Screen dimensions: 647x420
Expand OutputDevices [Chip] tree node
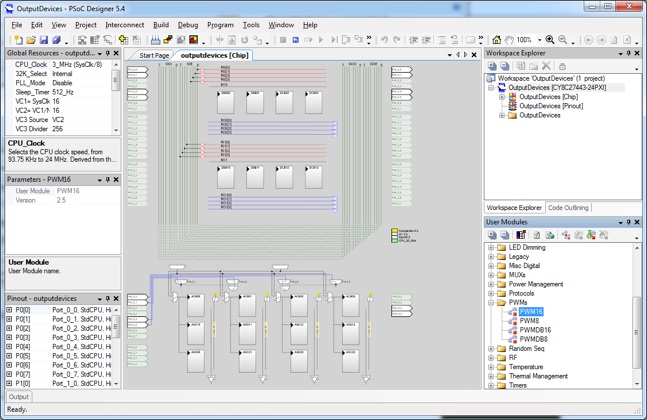(502, 97)
